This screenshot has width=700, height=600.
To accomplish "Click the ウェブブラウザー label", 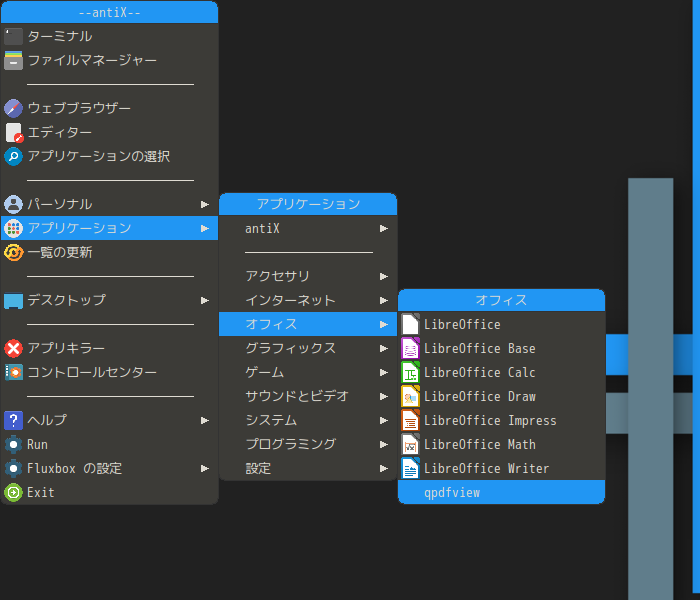I will coord(79,108).
